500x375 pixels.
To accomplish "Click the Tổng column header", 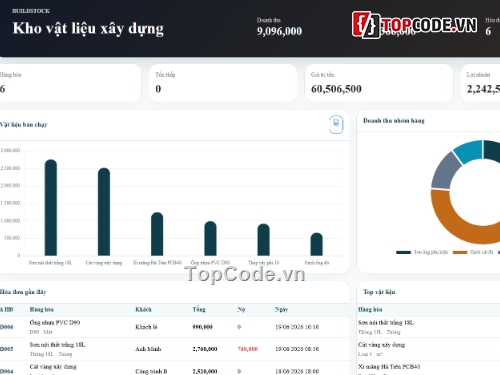I will pos(199,310).
